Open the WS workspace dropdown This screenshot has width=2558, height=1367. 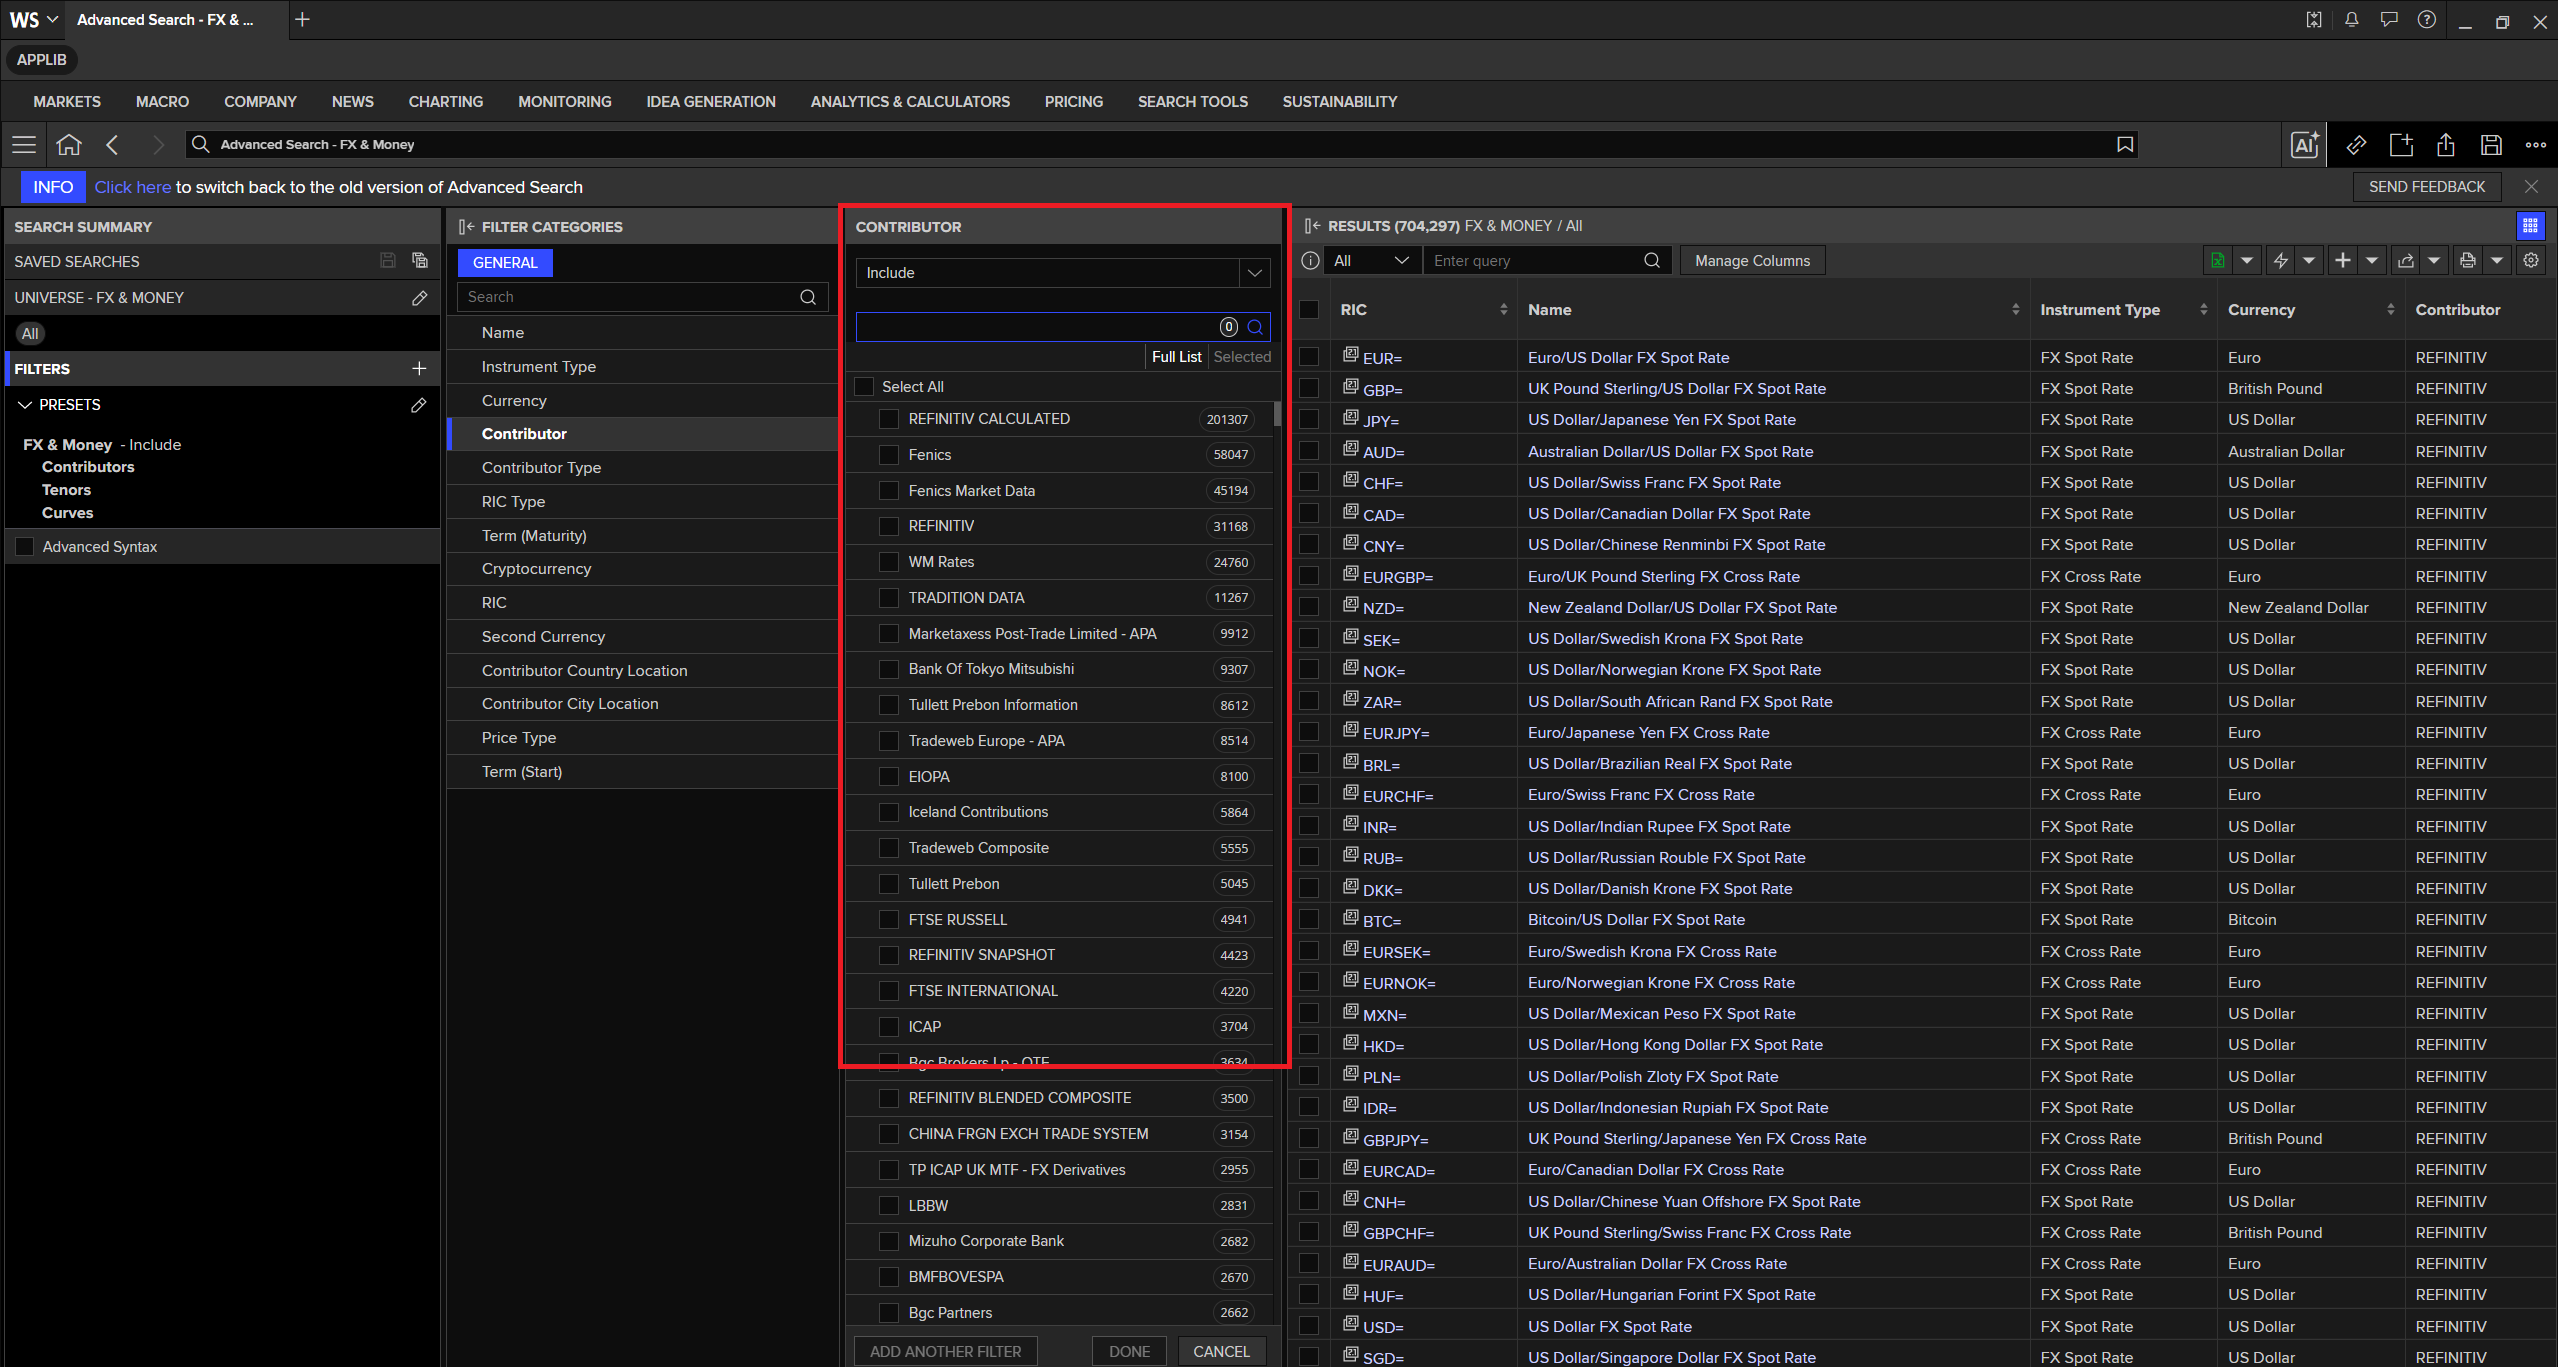(x=34, y=20)
